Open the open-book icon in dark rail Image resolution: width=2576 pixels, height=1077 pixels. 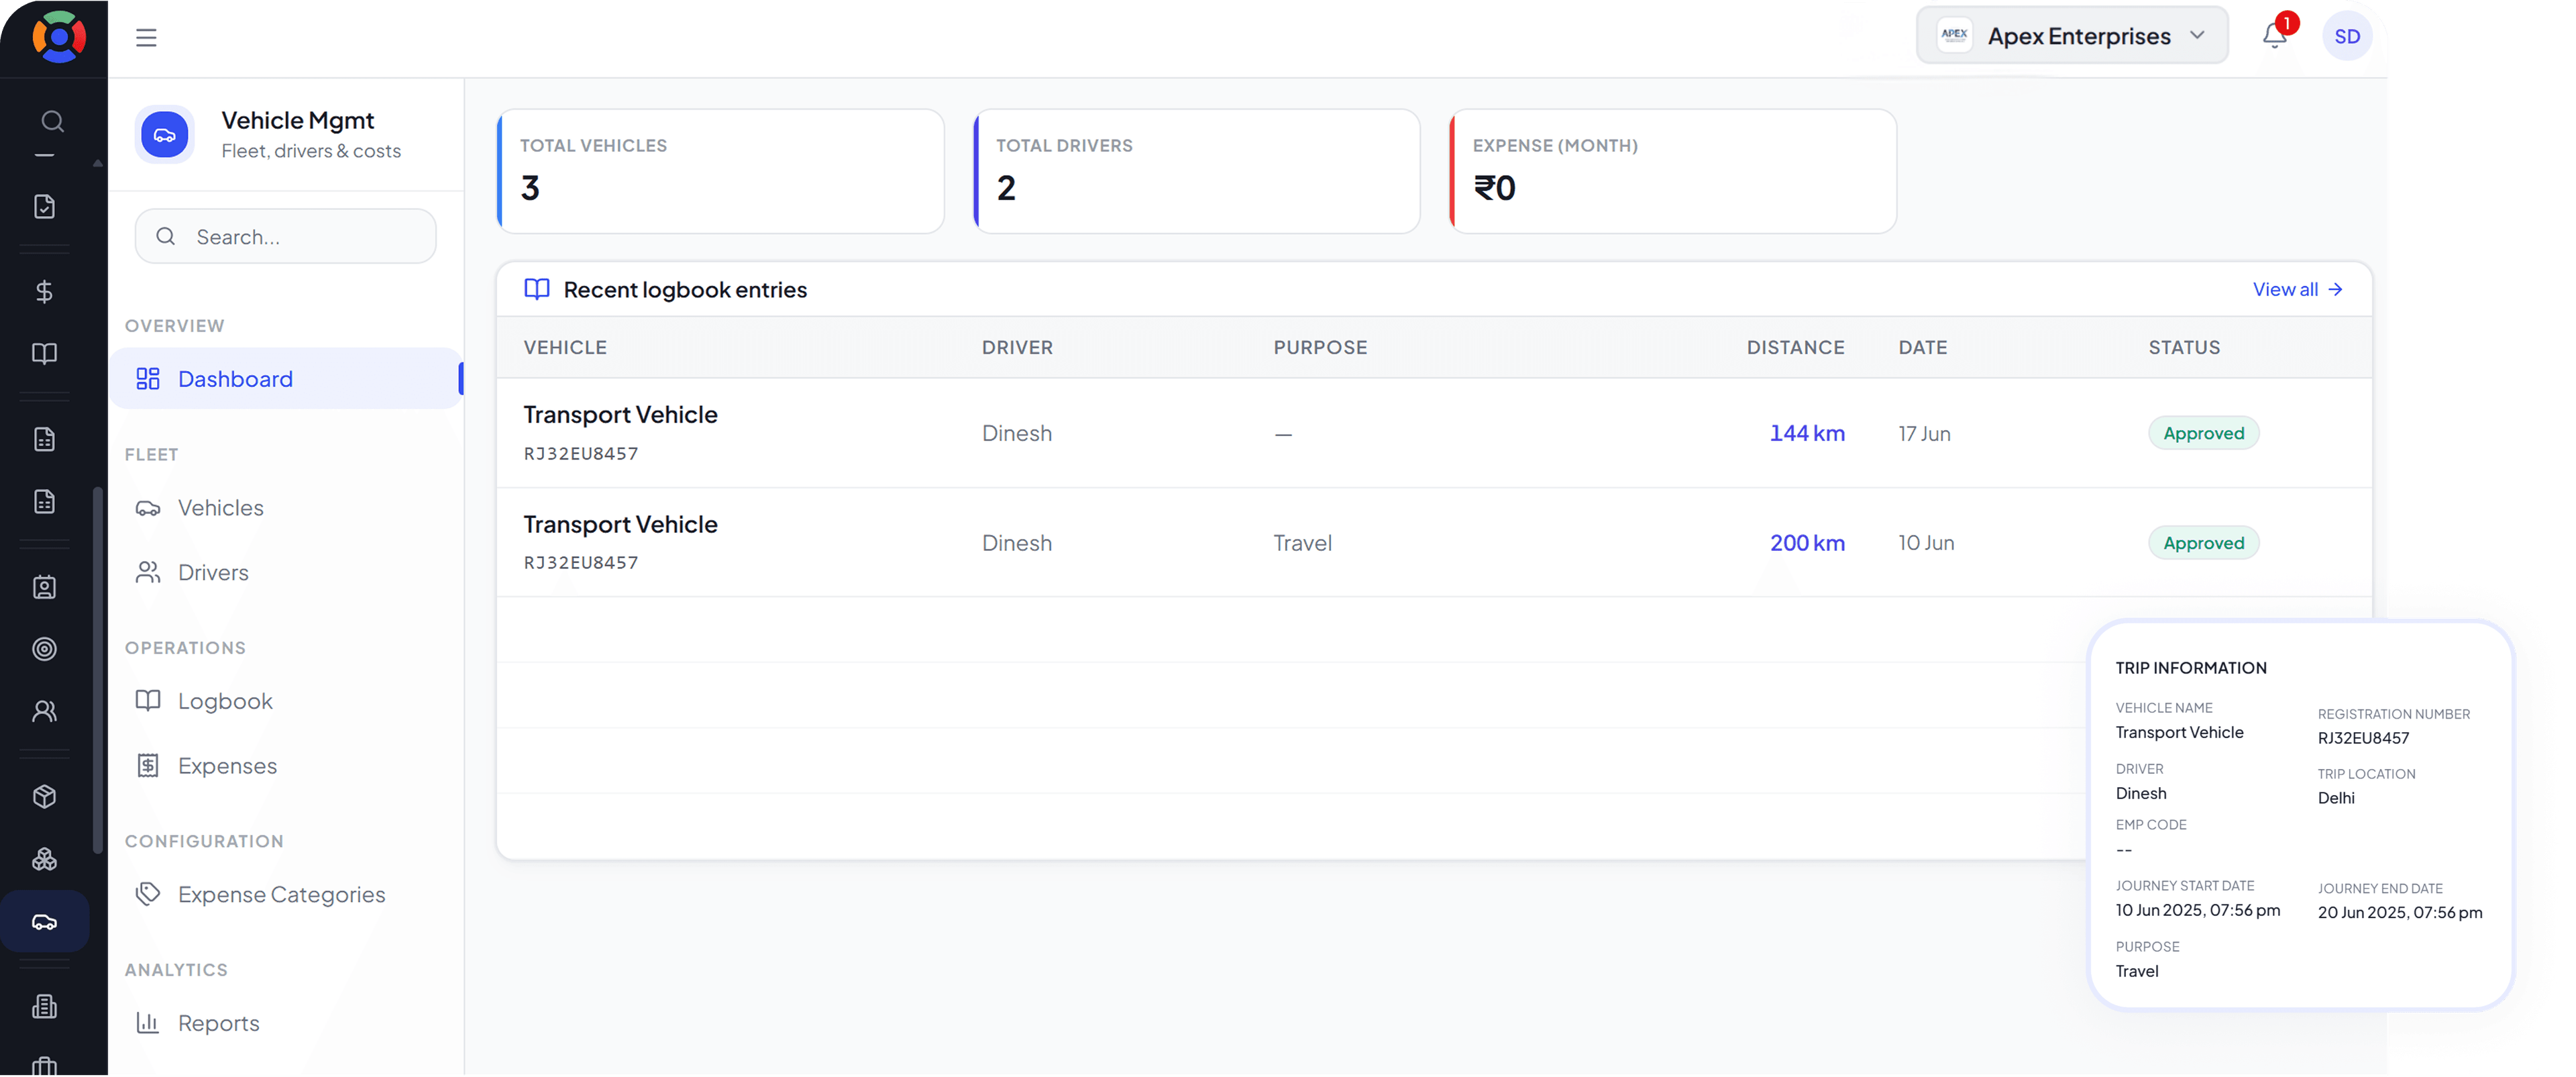[x=44, y=353]
